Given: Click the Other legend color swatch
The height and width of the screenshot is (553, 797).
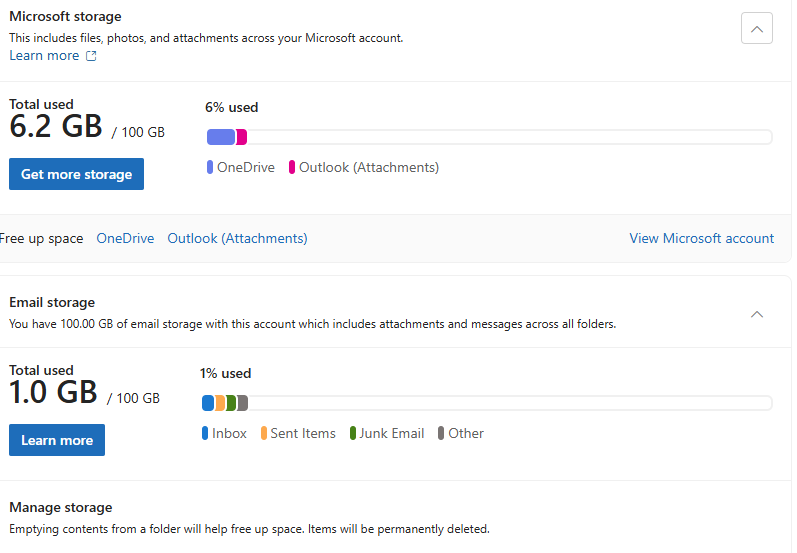Looking at the screenshot, I should (441, 433).
